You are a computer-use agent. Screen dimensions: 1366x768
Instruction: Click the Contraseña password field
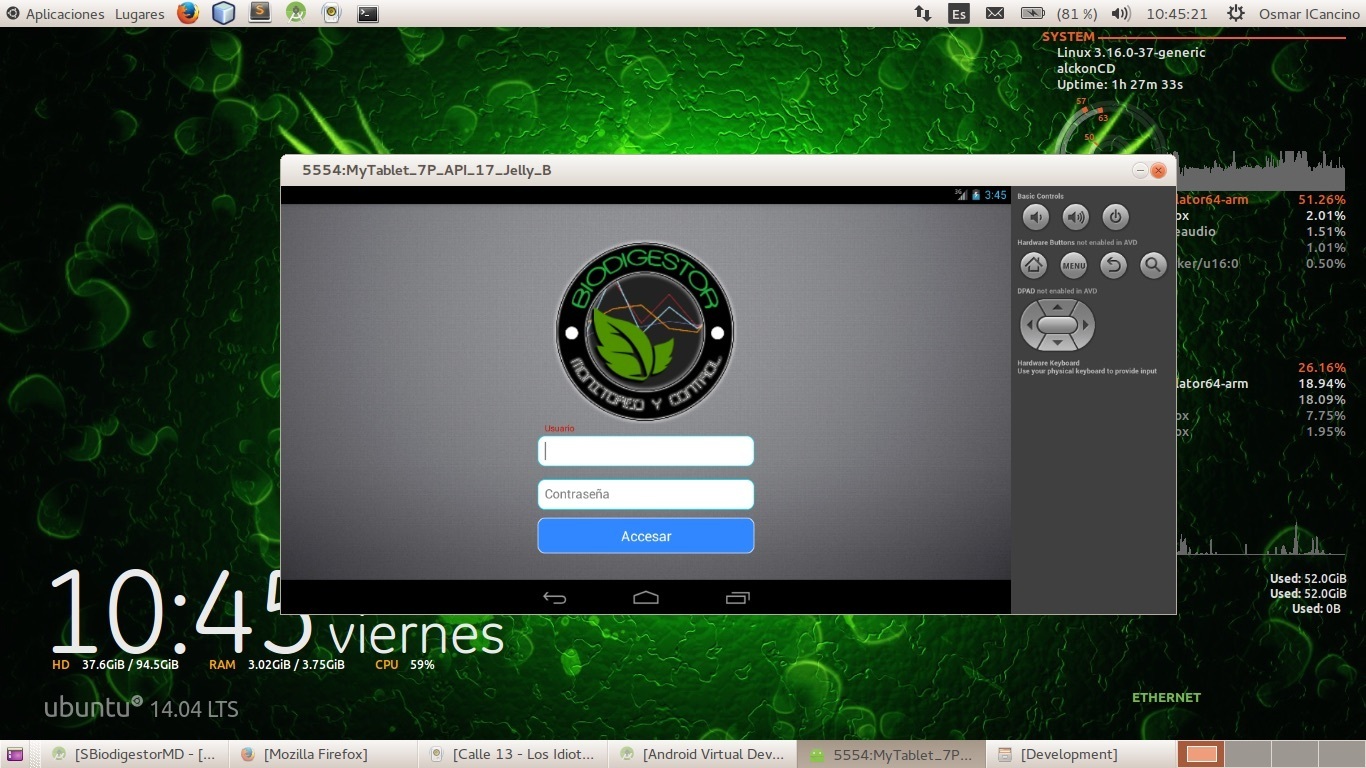(645, 493)
